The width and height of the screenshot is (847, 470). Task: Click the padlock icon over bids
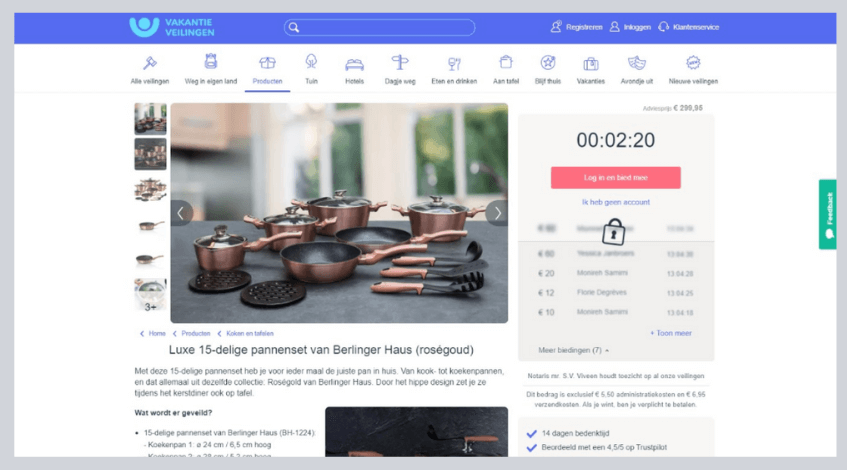click(x=614, y=232)
